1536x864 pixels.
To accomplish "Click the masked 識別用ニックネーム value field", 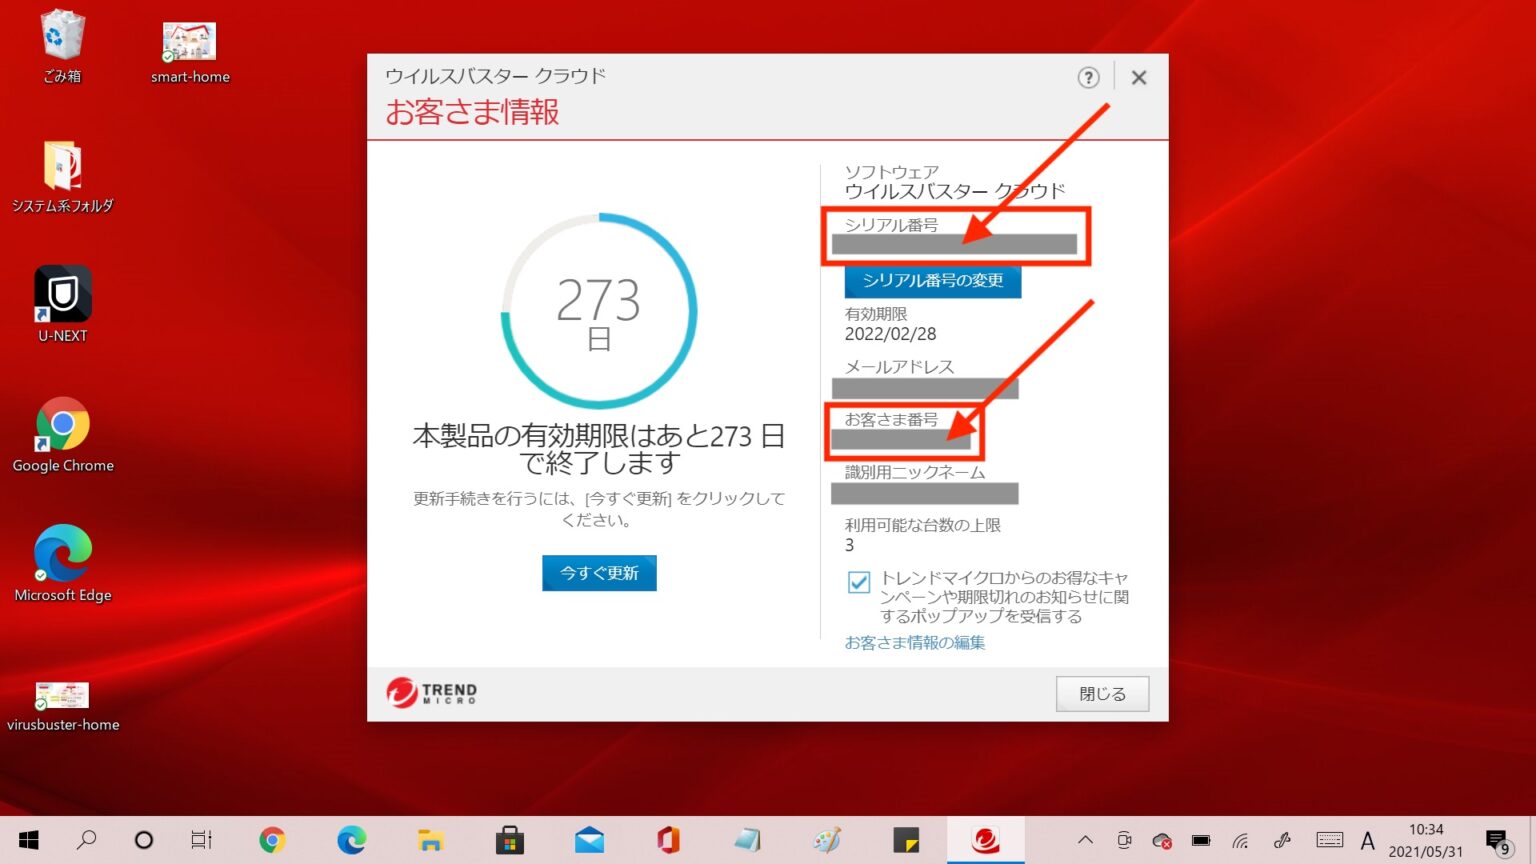I will (x=925, y=494).
